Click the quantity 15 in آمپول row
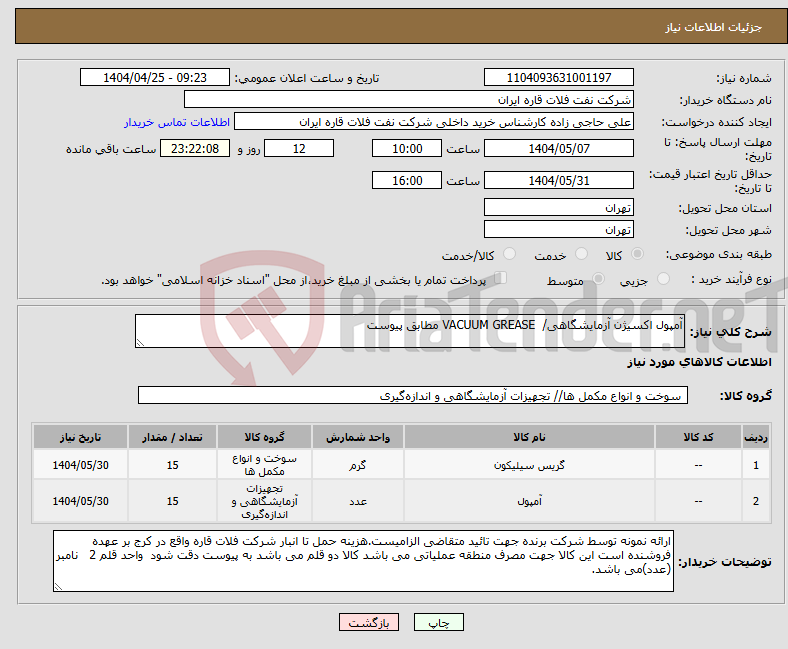Screen dimensions: 788x649 click(172, 501)
